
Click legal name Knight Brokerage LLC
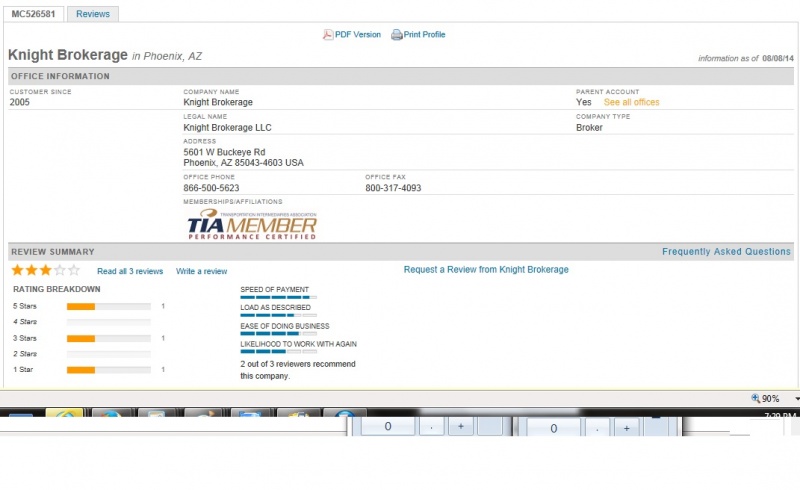pos(227,128)
